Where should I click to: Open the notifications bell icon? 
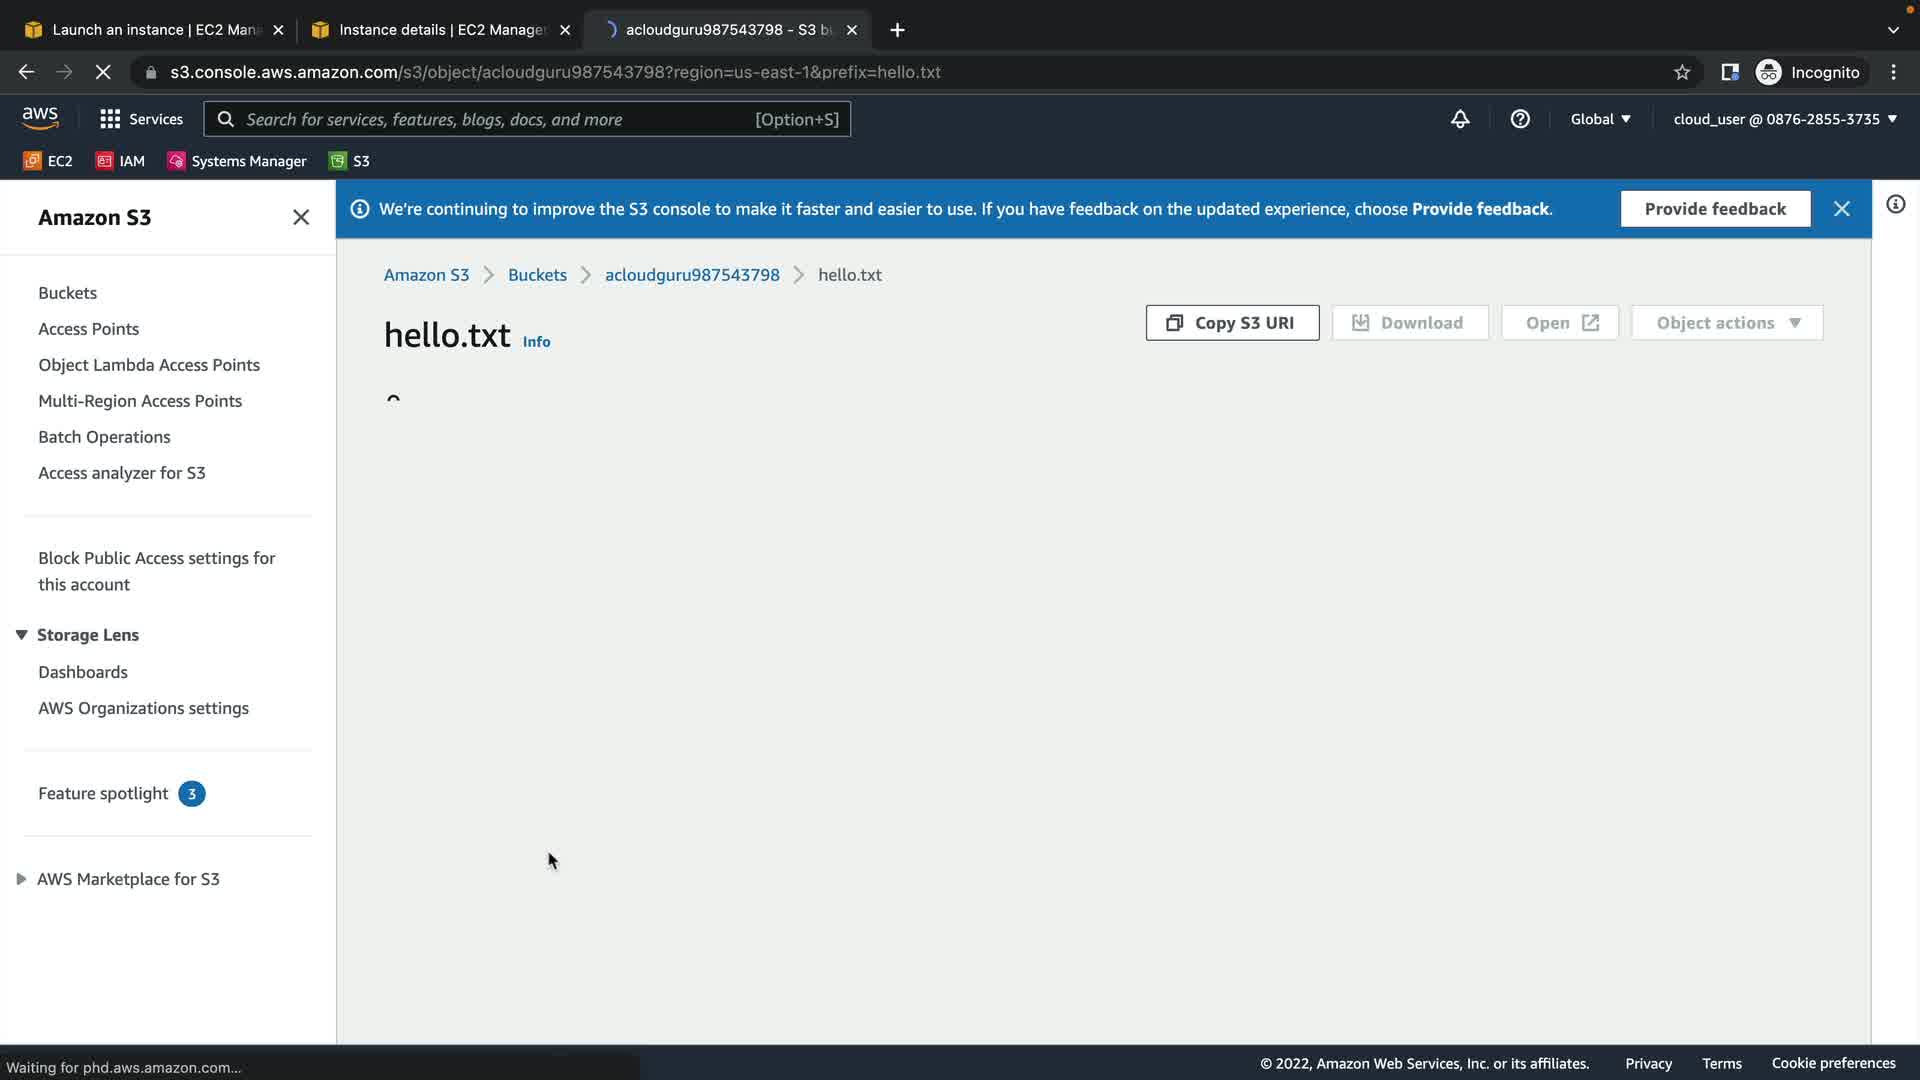(x=1460, y=119)
